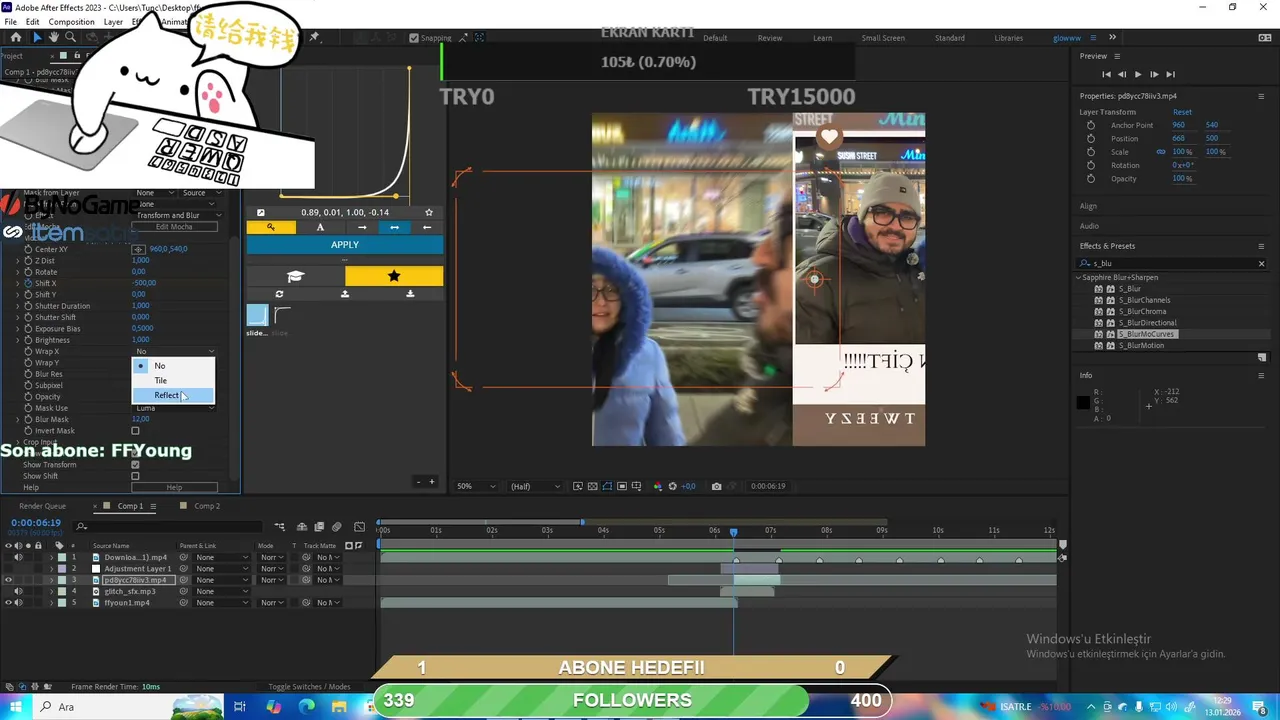
Task: Choose Tile in the Wrap X list
Action: pyautogui.click(x=173, y=380)
